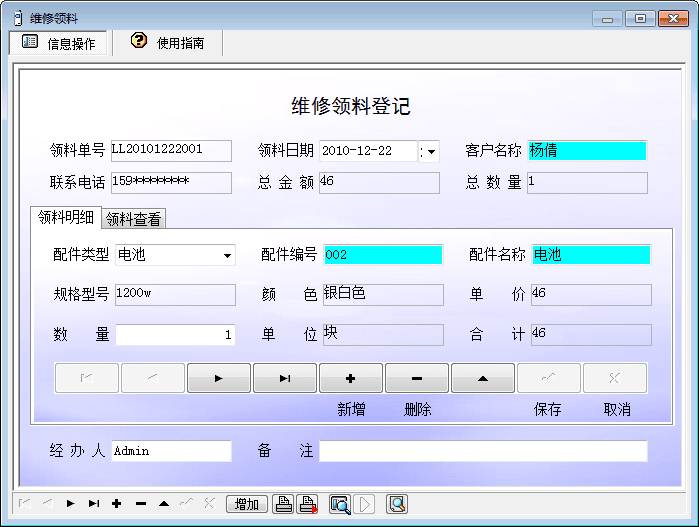Open the 使用指南 tab
699x527 pixels.
168,43
